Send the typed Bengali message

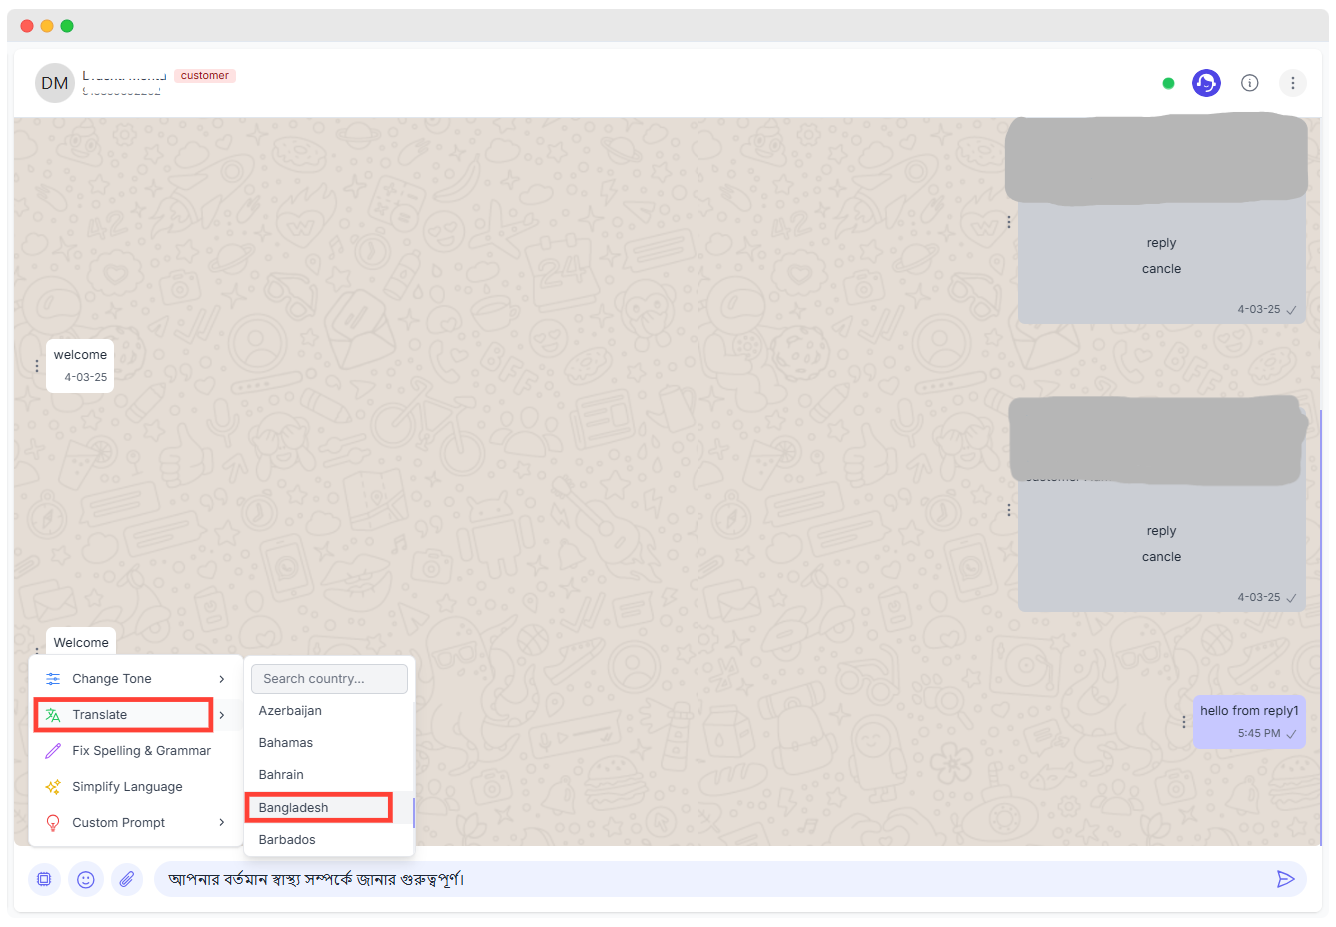click(1286, 879)
